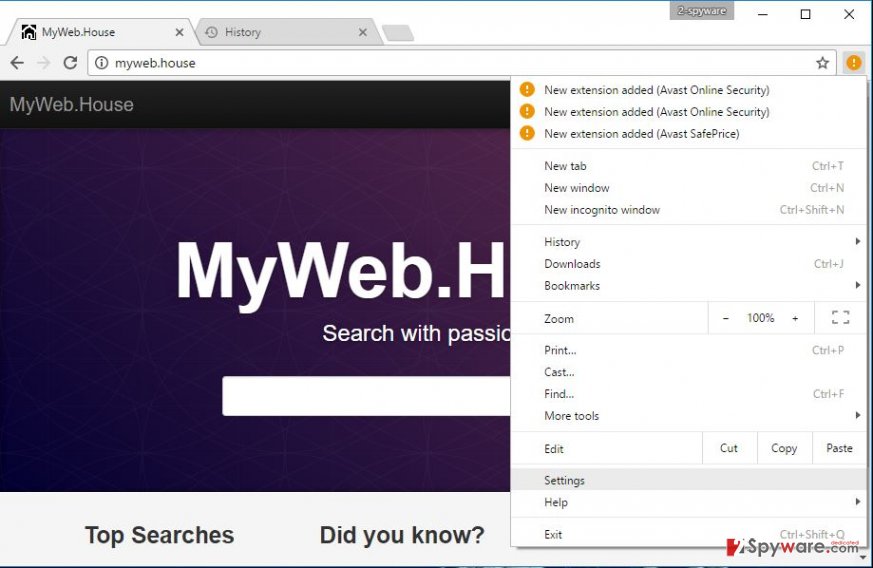Viewport: 873px width, 568px height.
Task: Choose New tab from the menu
Action: click(688, 166)
